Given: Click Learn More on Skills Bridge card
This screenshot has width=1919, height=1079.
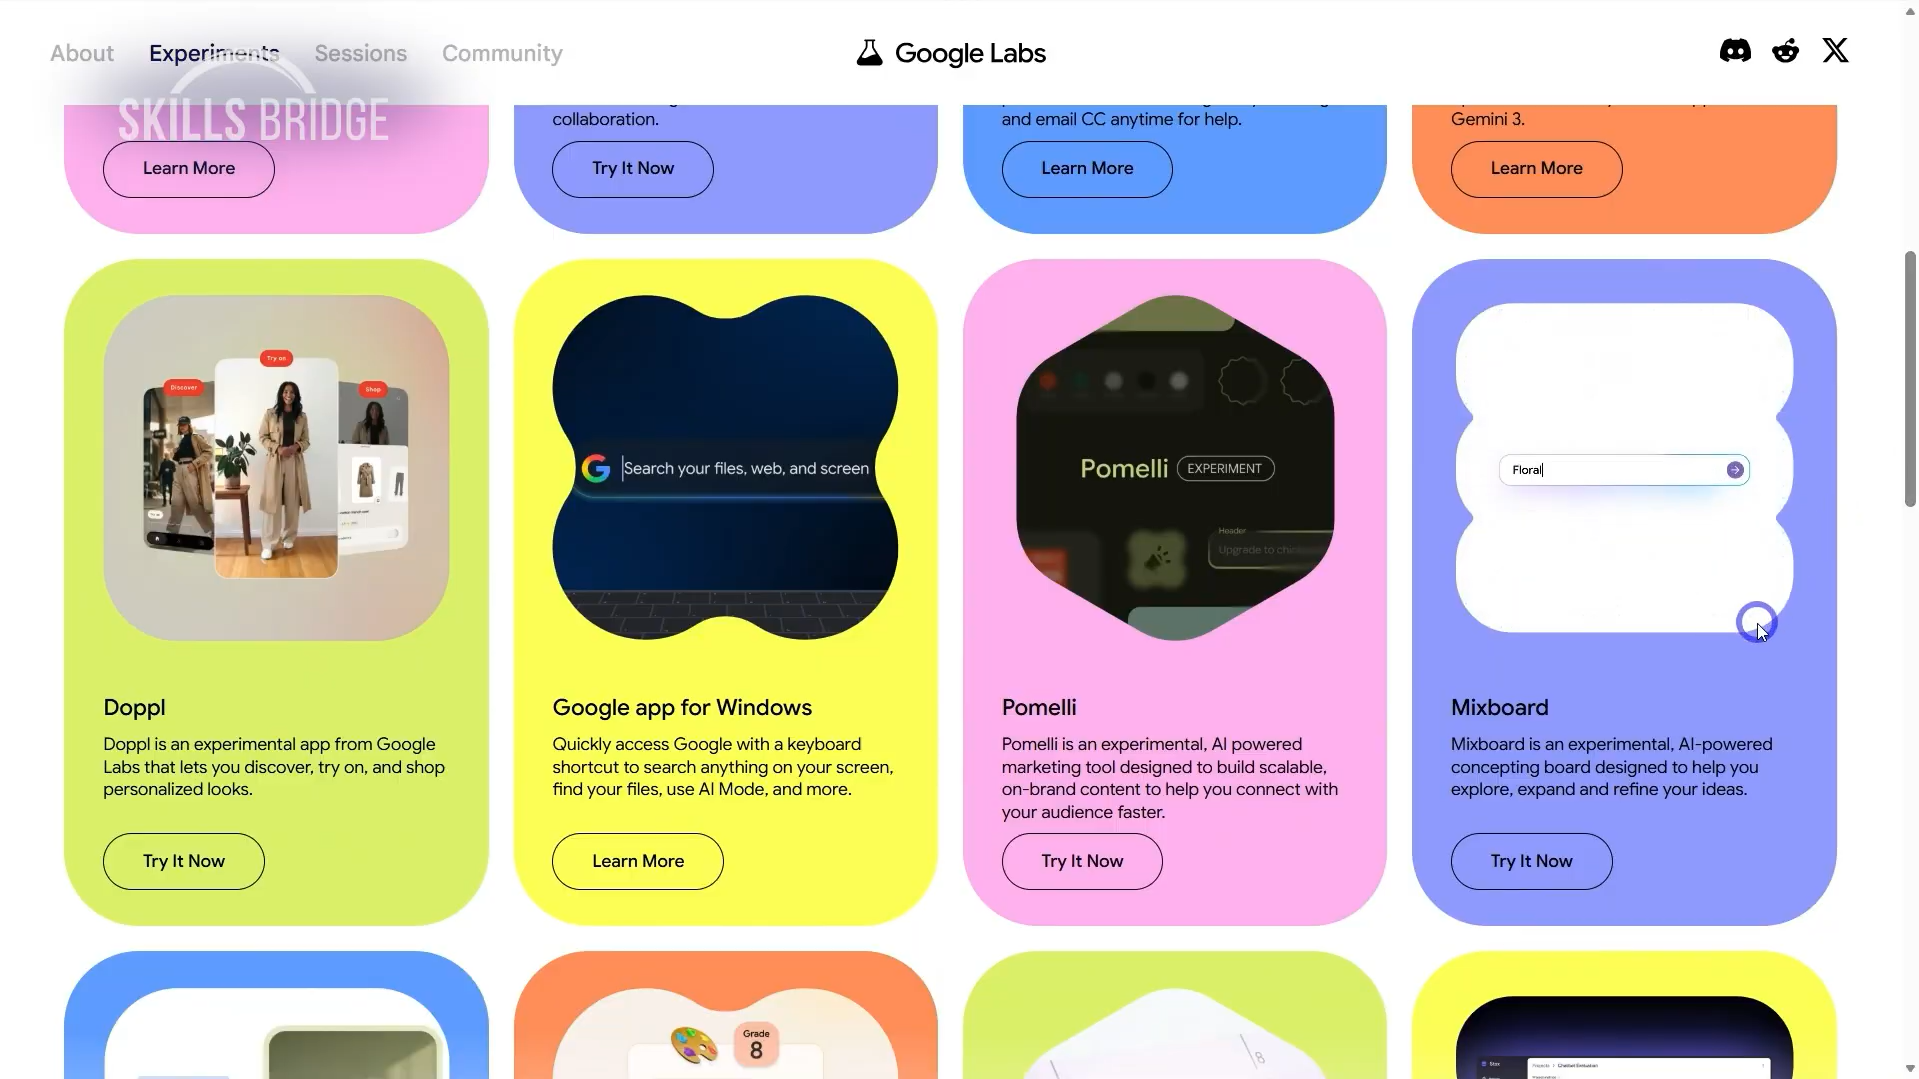Looking at the screenshot, I should [189, 169].
